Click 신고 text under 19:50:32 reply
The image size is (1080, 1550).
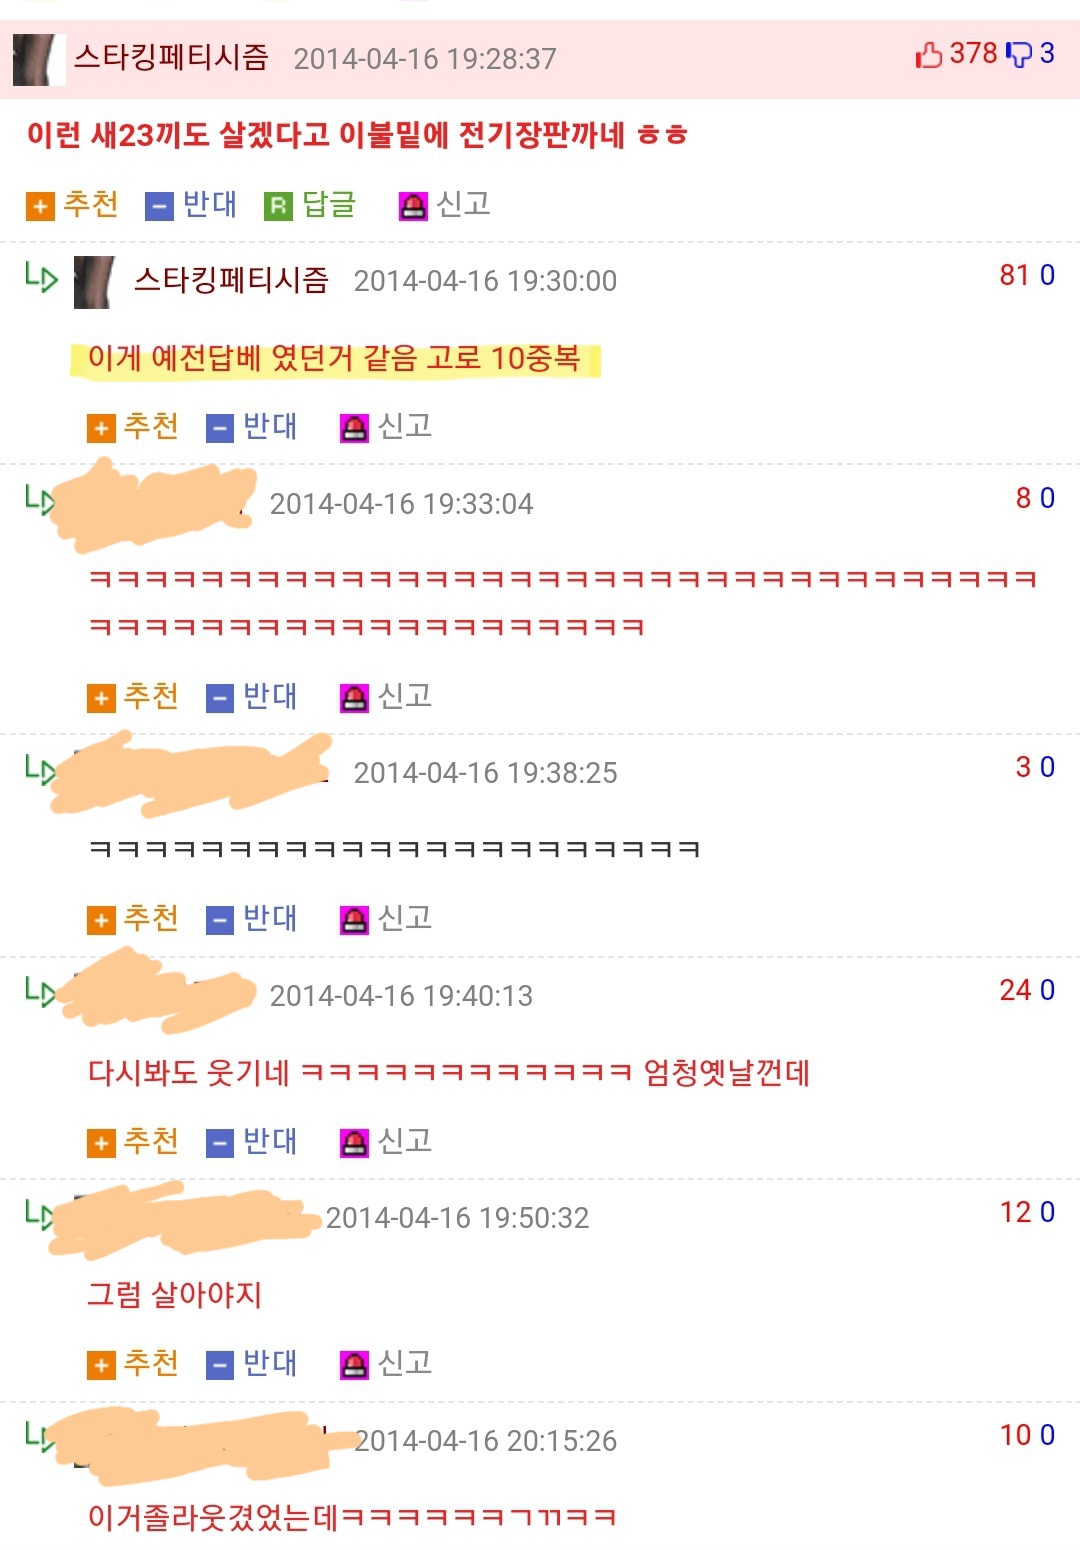pos(405,1362)
